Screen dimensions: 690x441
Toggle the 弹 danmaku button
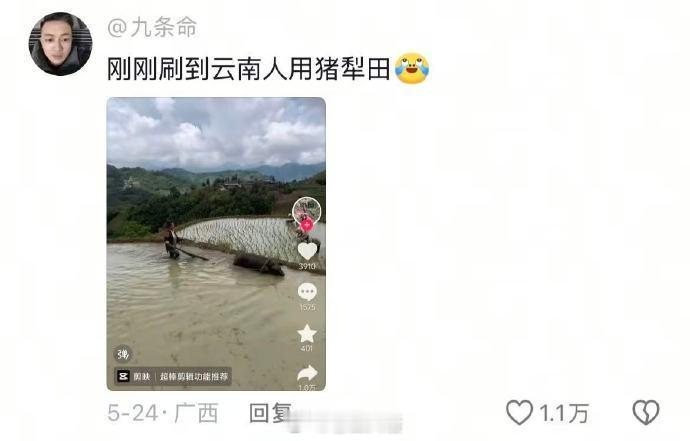point(123,354)
